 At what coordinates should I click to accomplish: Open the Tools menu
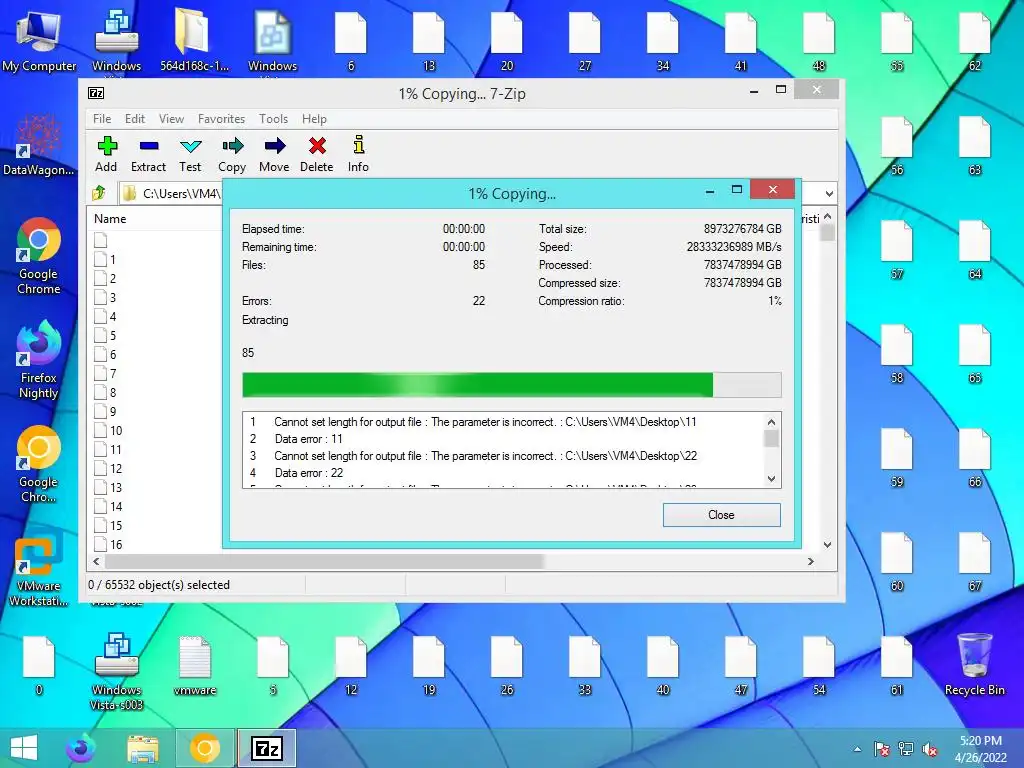[273, 119]
